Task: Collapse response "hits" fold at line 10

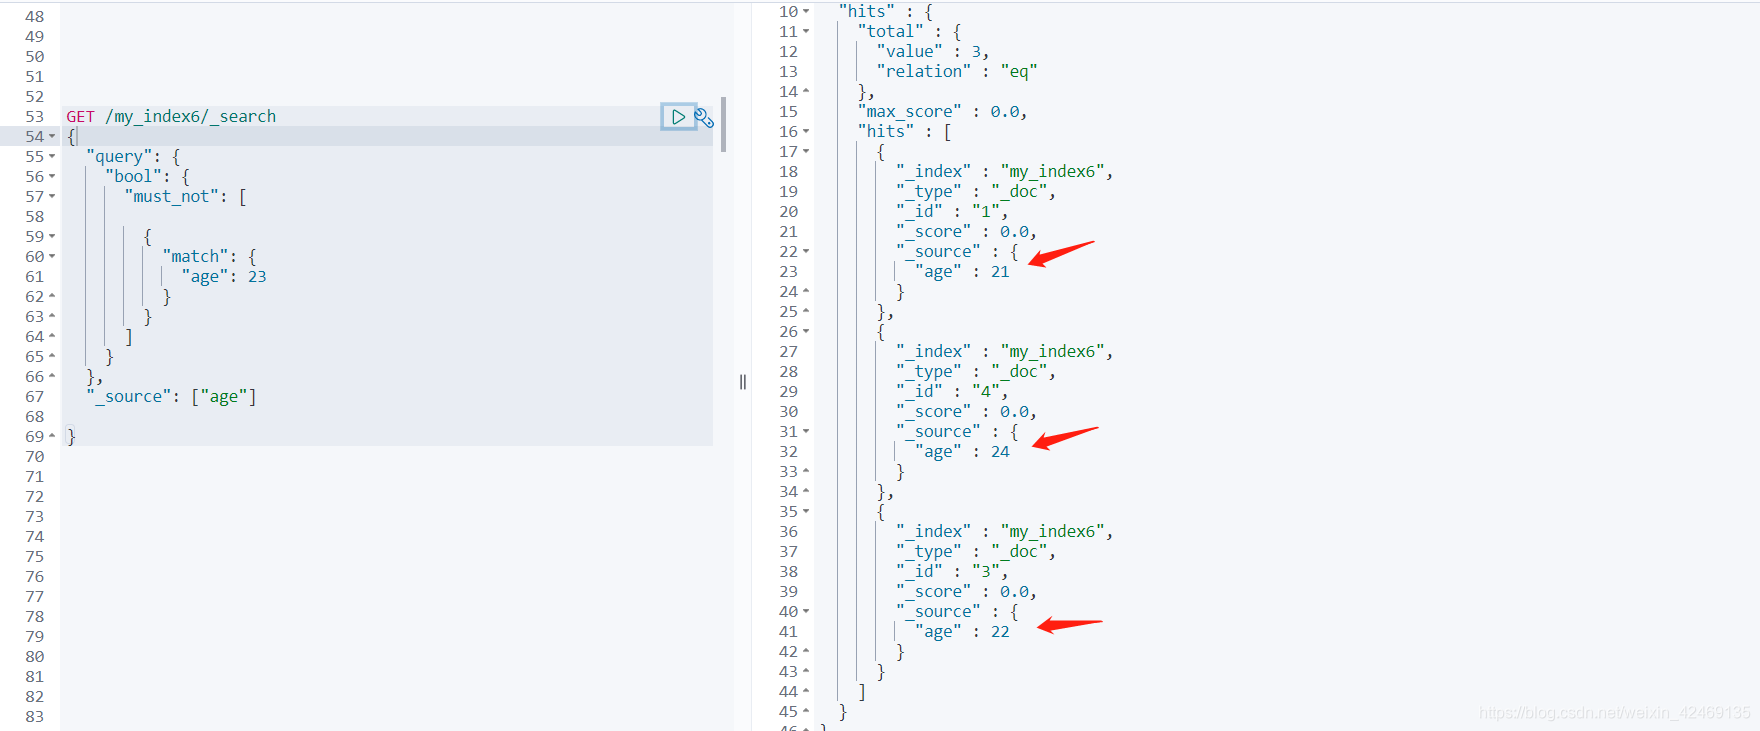Action: 806,11
